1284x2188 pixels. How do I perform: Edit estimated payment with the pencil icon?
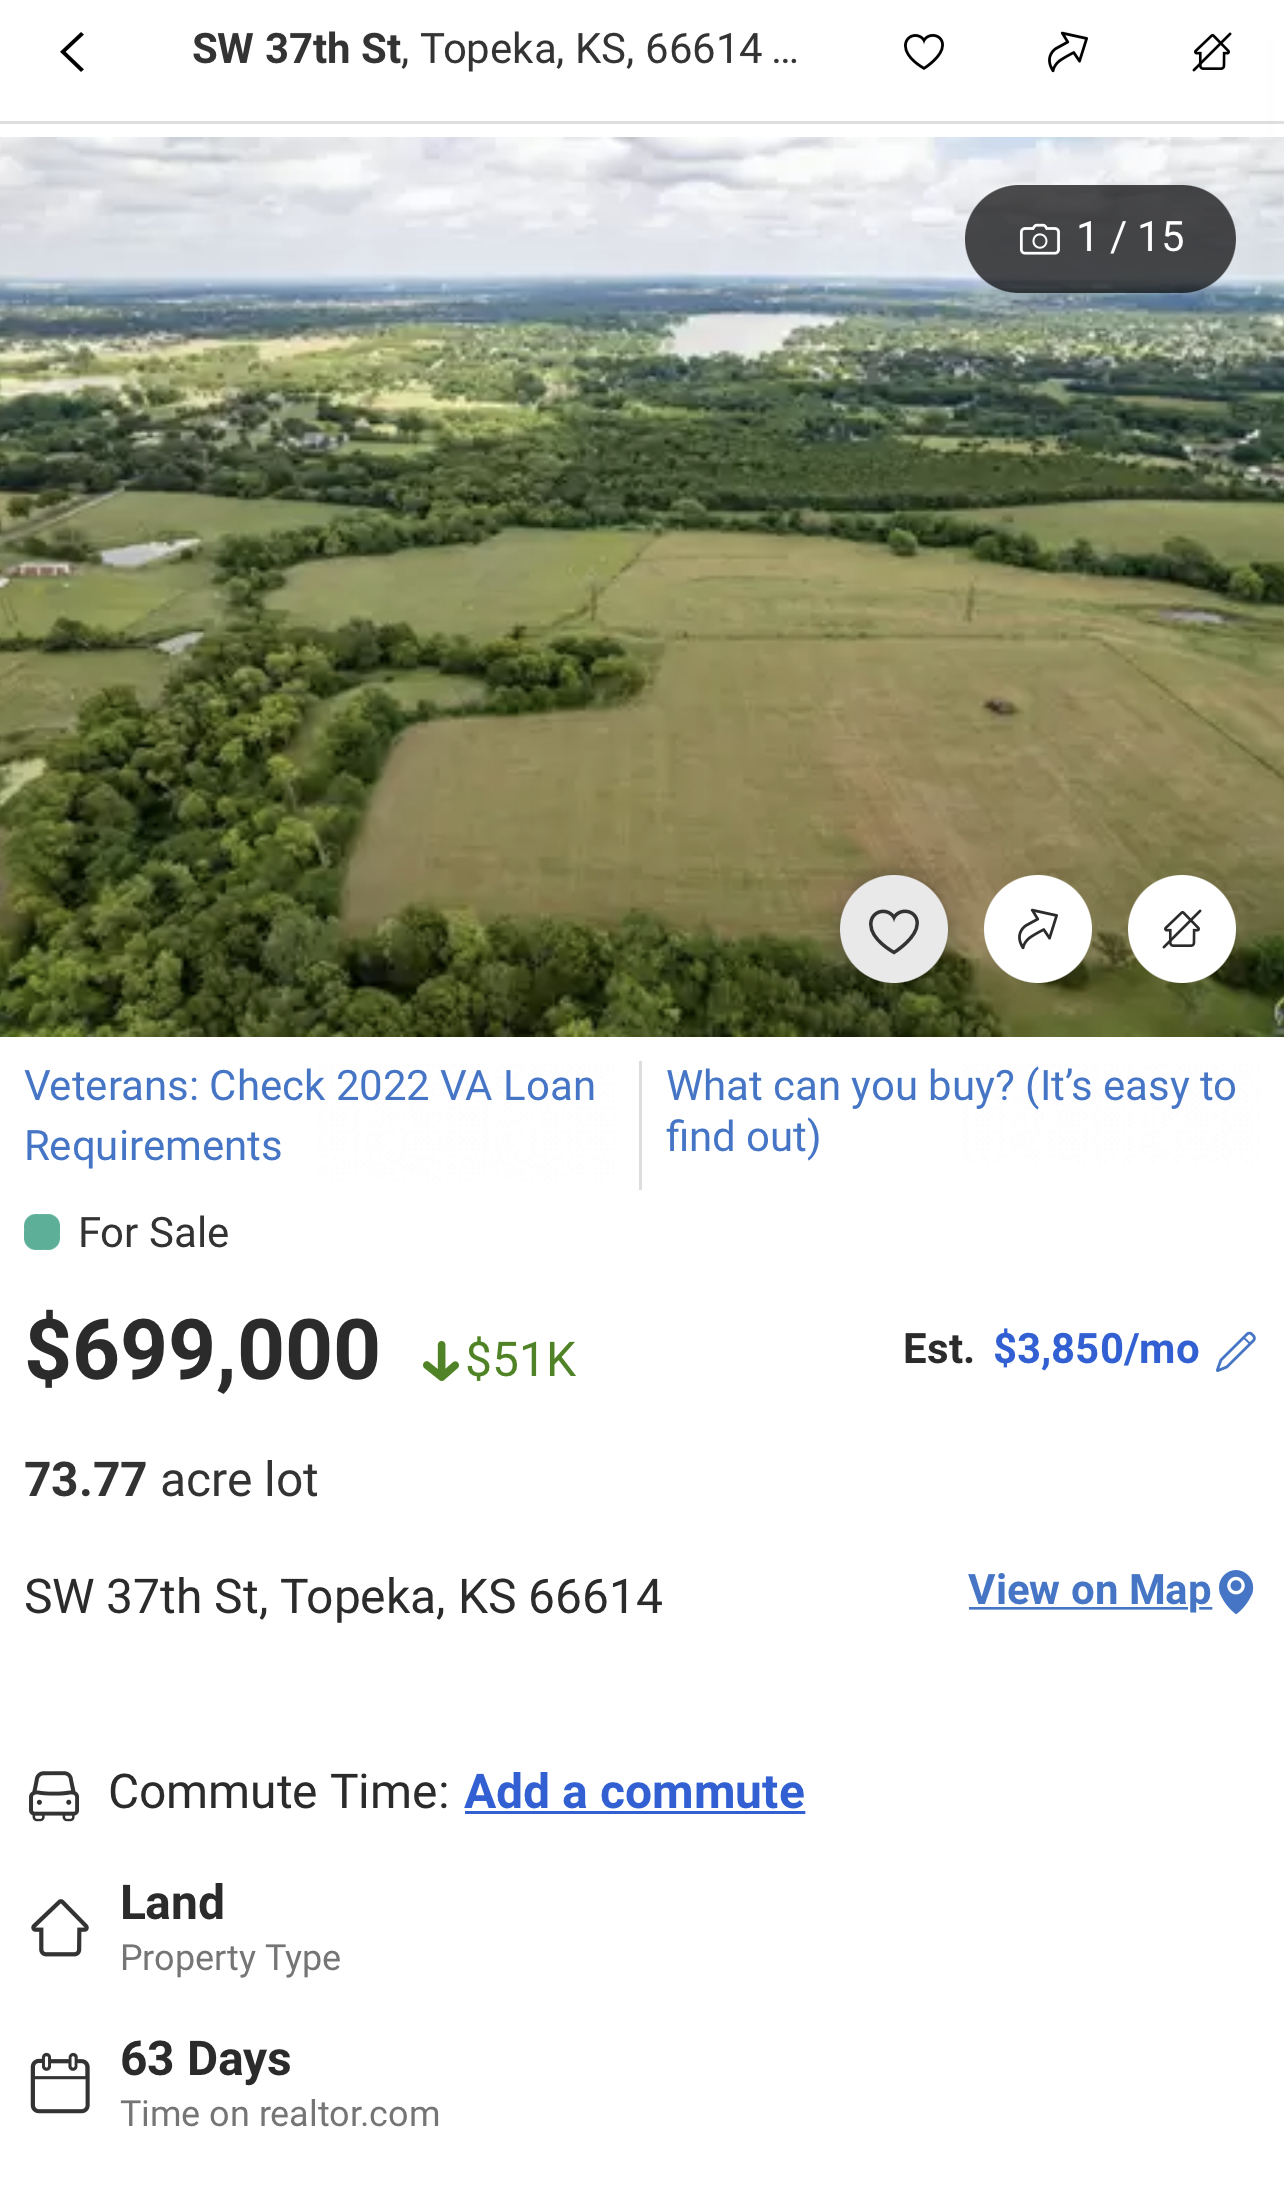[x=1236, y=1351]
